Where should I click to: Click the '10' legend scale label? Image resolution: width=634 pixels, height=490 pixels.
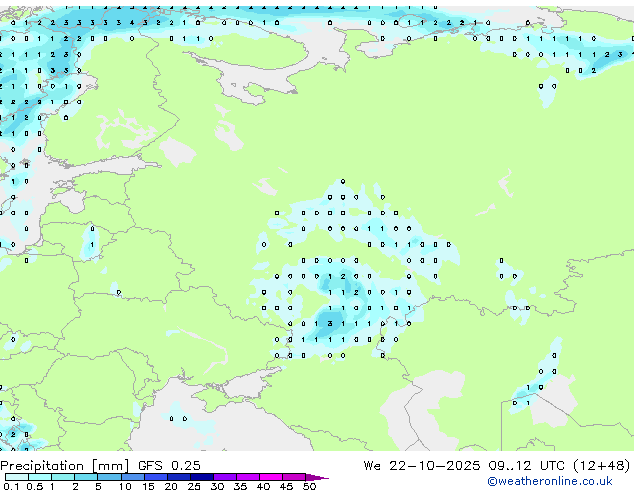(x=125, y=486)
